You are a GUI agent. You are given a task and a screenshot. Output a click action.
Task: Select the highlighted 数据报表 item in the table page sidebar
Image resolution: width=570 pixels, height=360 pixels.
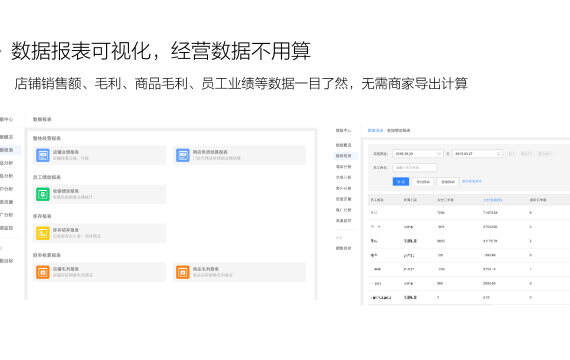coord(344,156)
